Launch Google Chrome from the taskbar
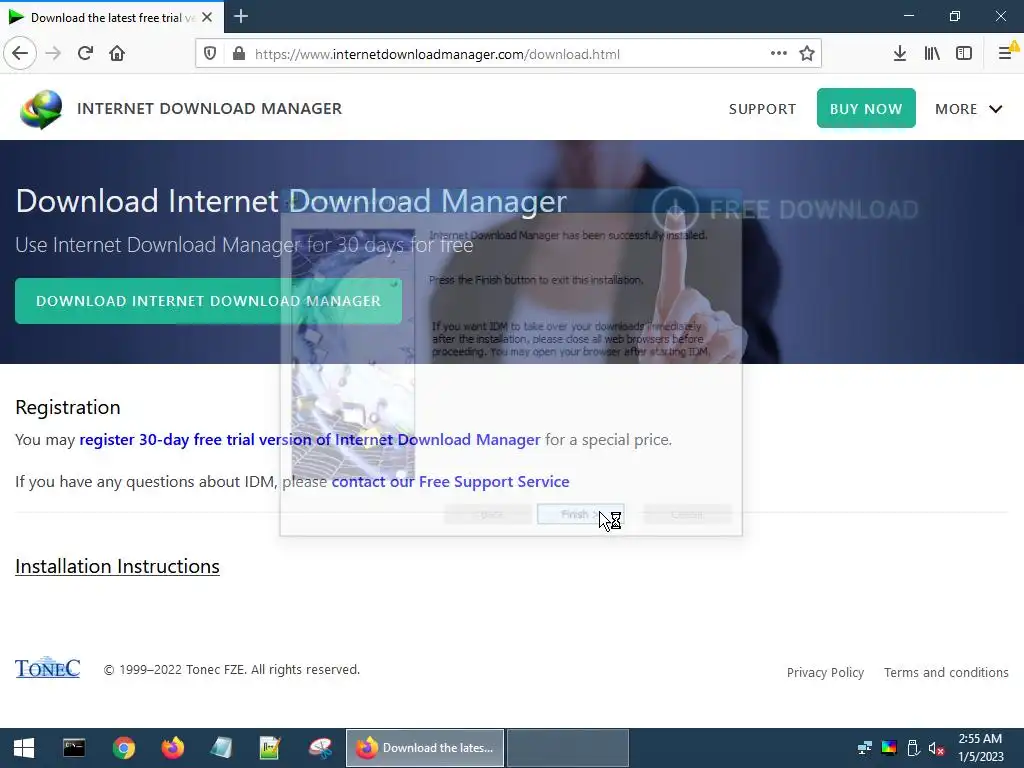 (123, 748)
